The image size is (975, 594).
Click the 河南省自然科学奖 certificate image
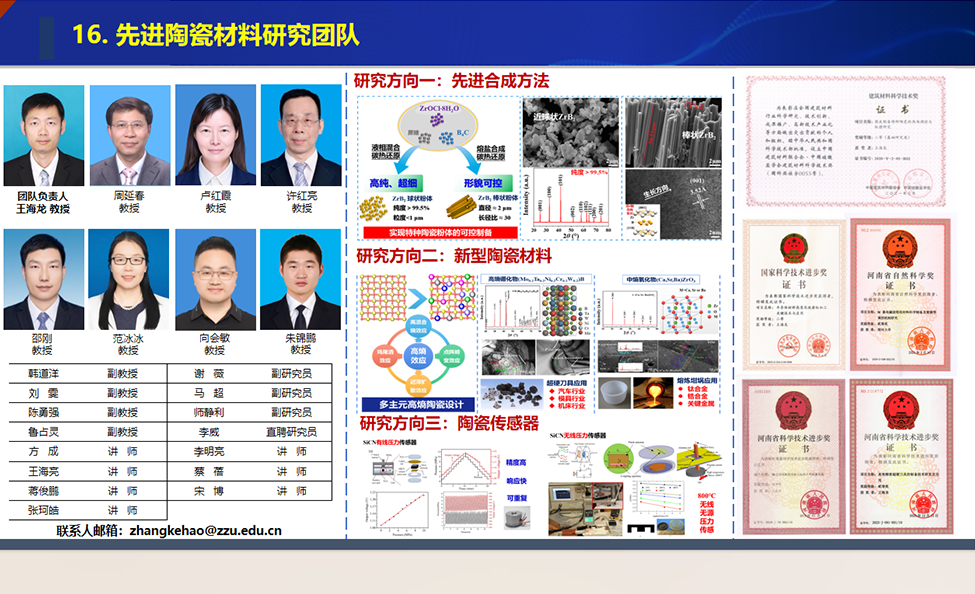[900, 293]
